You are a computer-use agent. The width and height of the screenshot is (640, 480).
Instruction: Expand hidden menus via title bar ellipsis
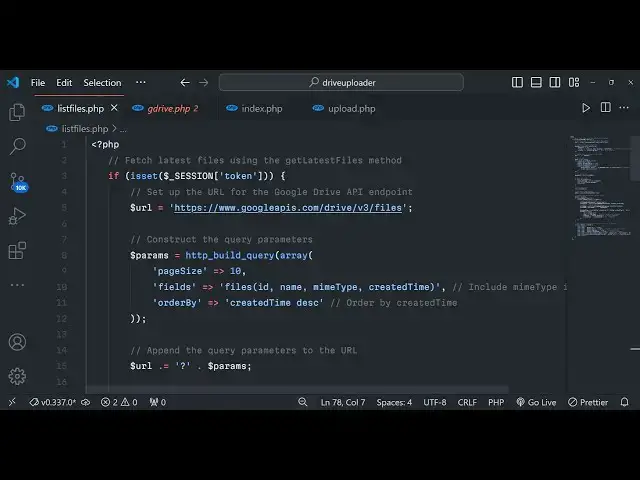141,82
